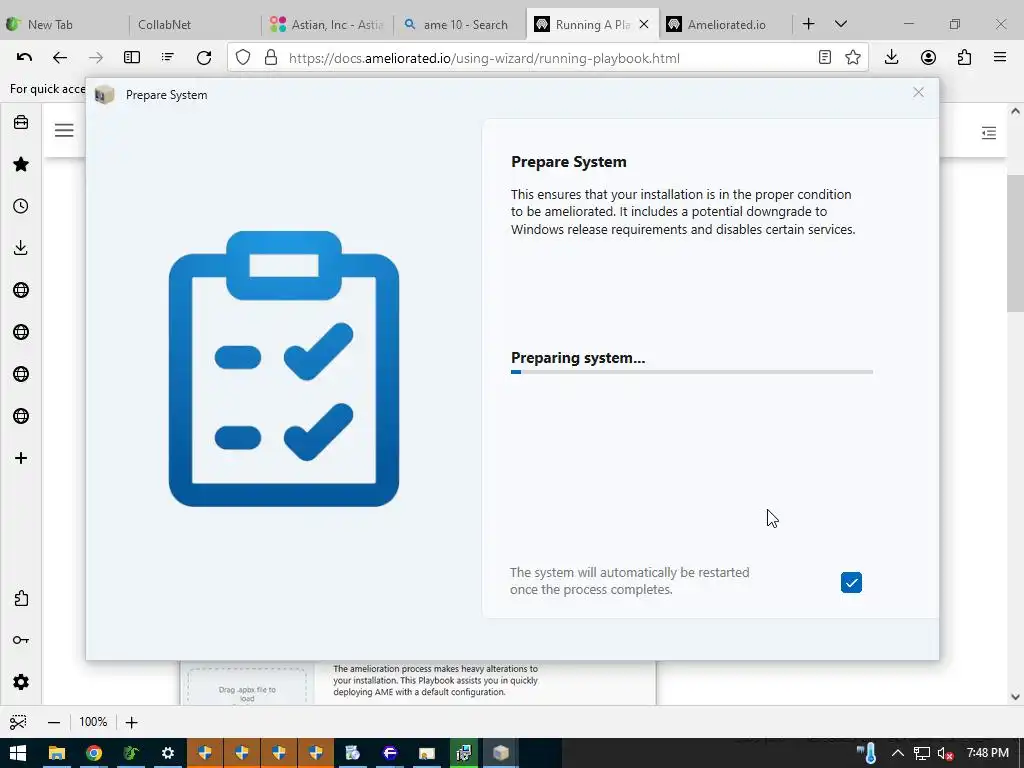1024x768 pixels.
Task: Open the tab list view icon
Action: pos(168,57)
